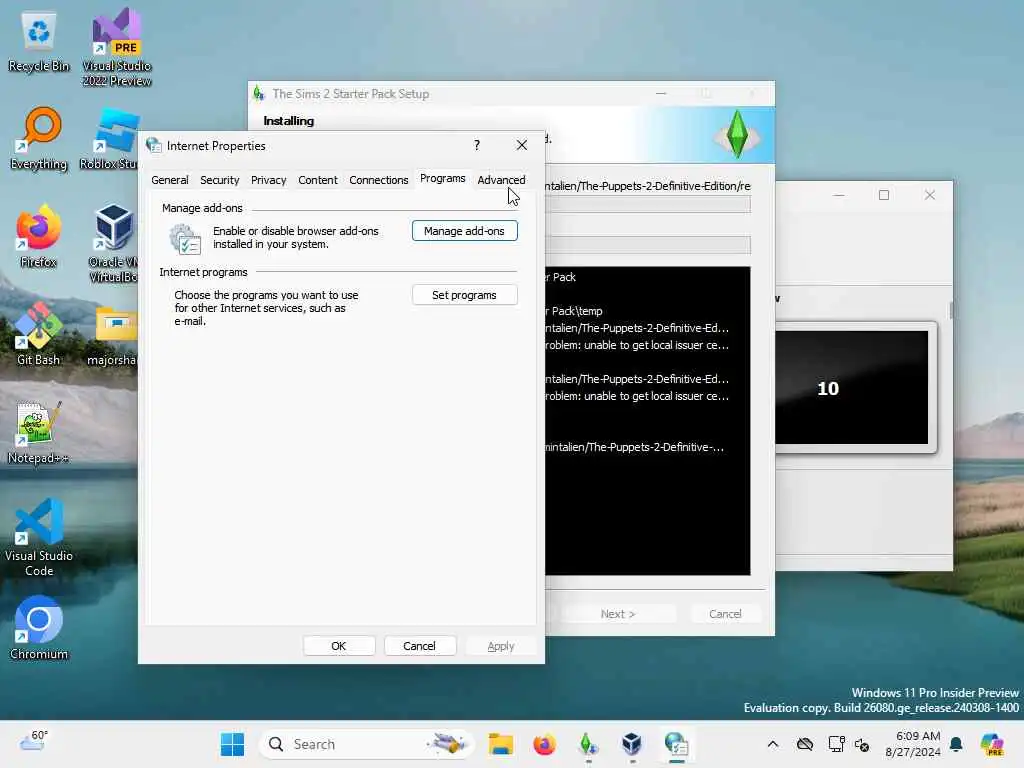1024x768 pixels.
Task: Open the Recycle Bin desktop icon
Action: coord(39,42)
